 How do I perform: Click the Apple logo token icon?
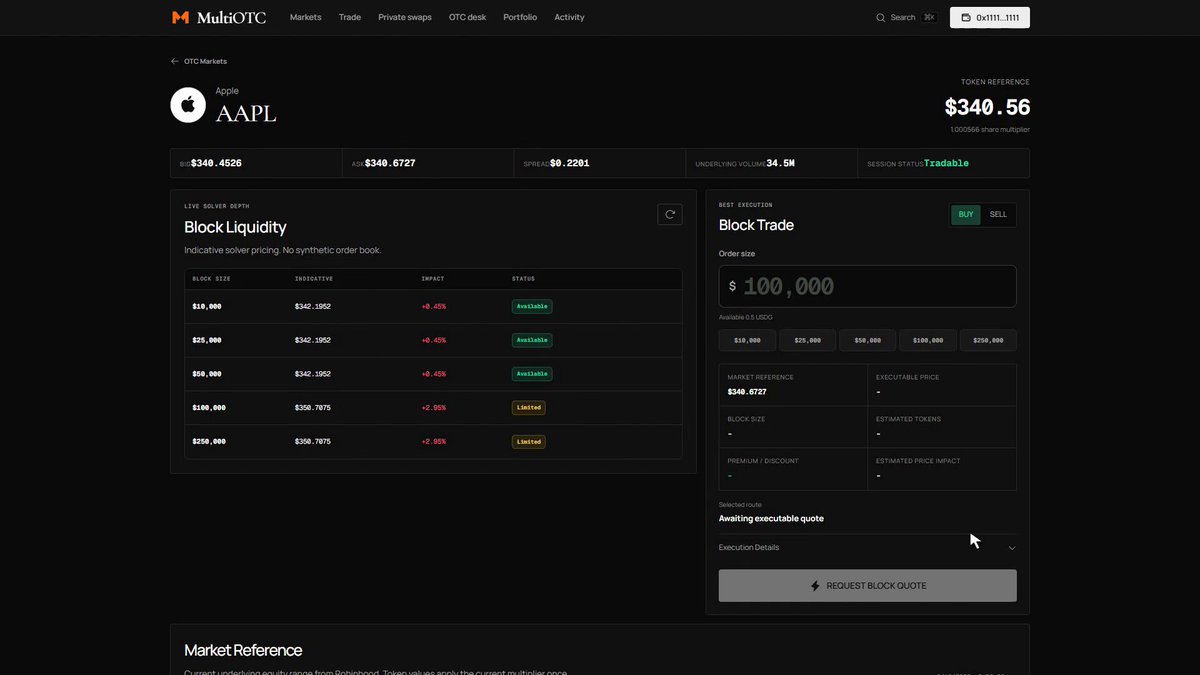188,105
